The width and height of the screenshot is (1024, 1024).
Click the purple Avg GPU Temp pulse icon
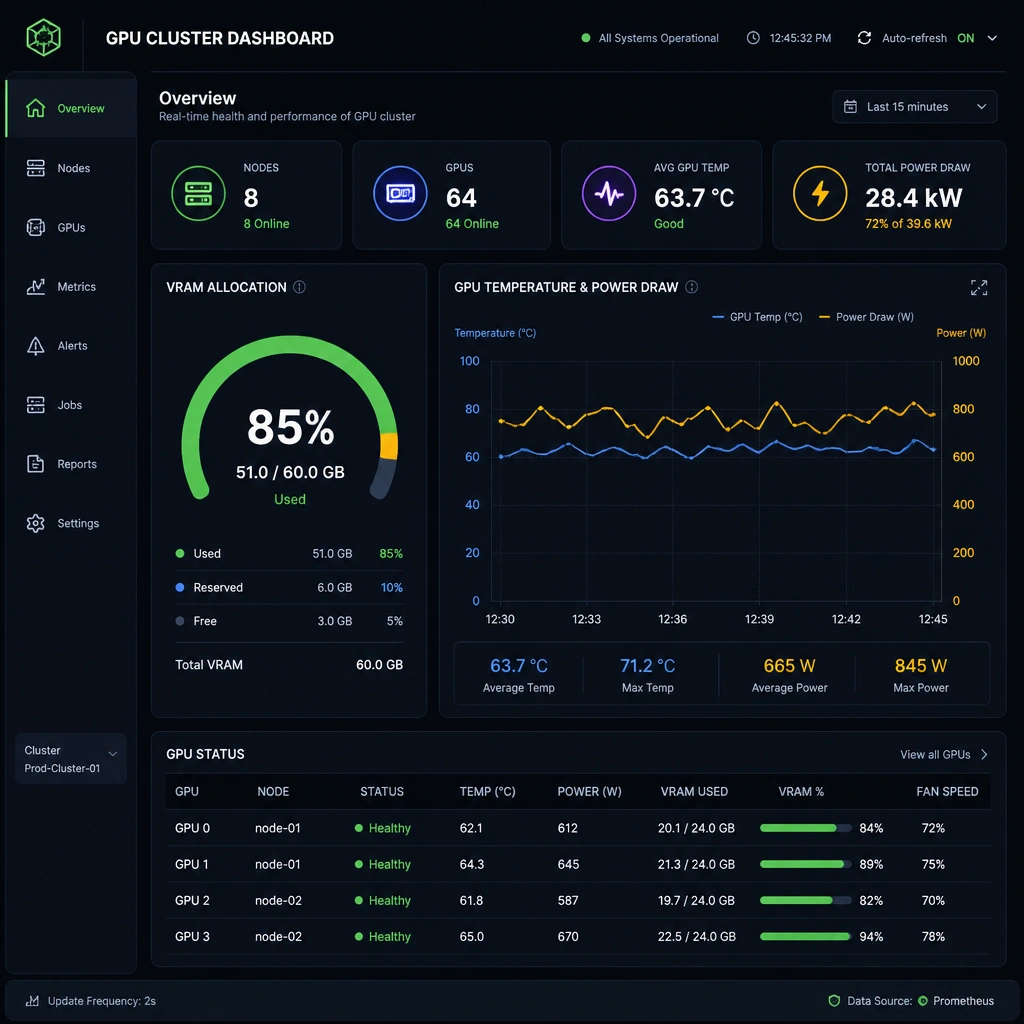[x=609, y=194]
